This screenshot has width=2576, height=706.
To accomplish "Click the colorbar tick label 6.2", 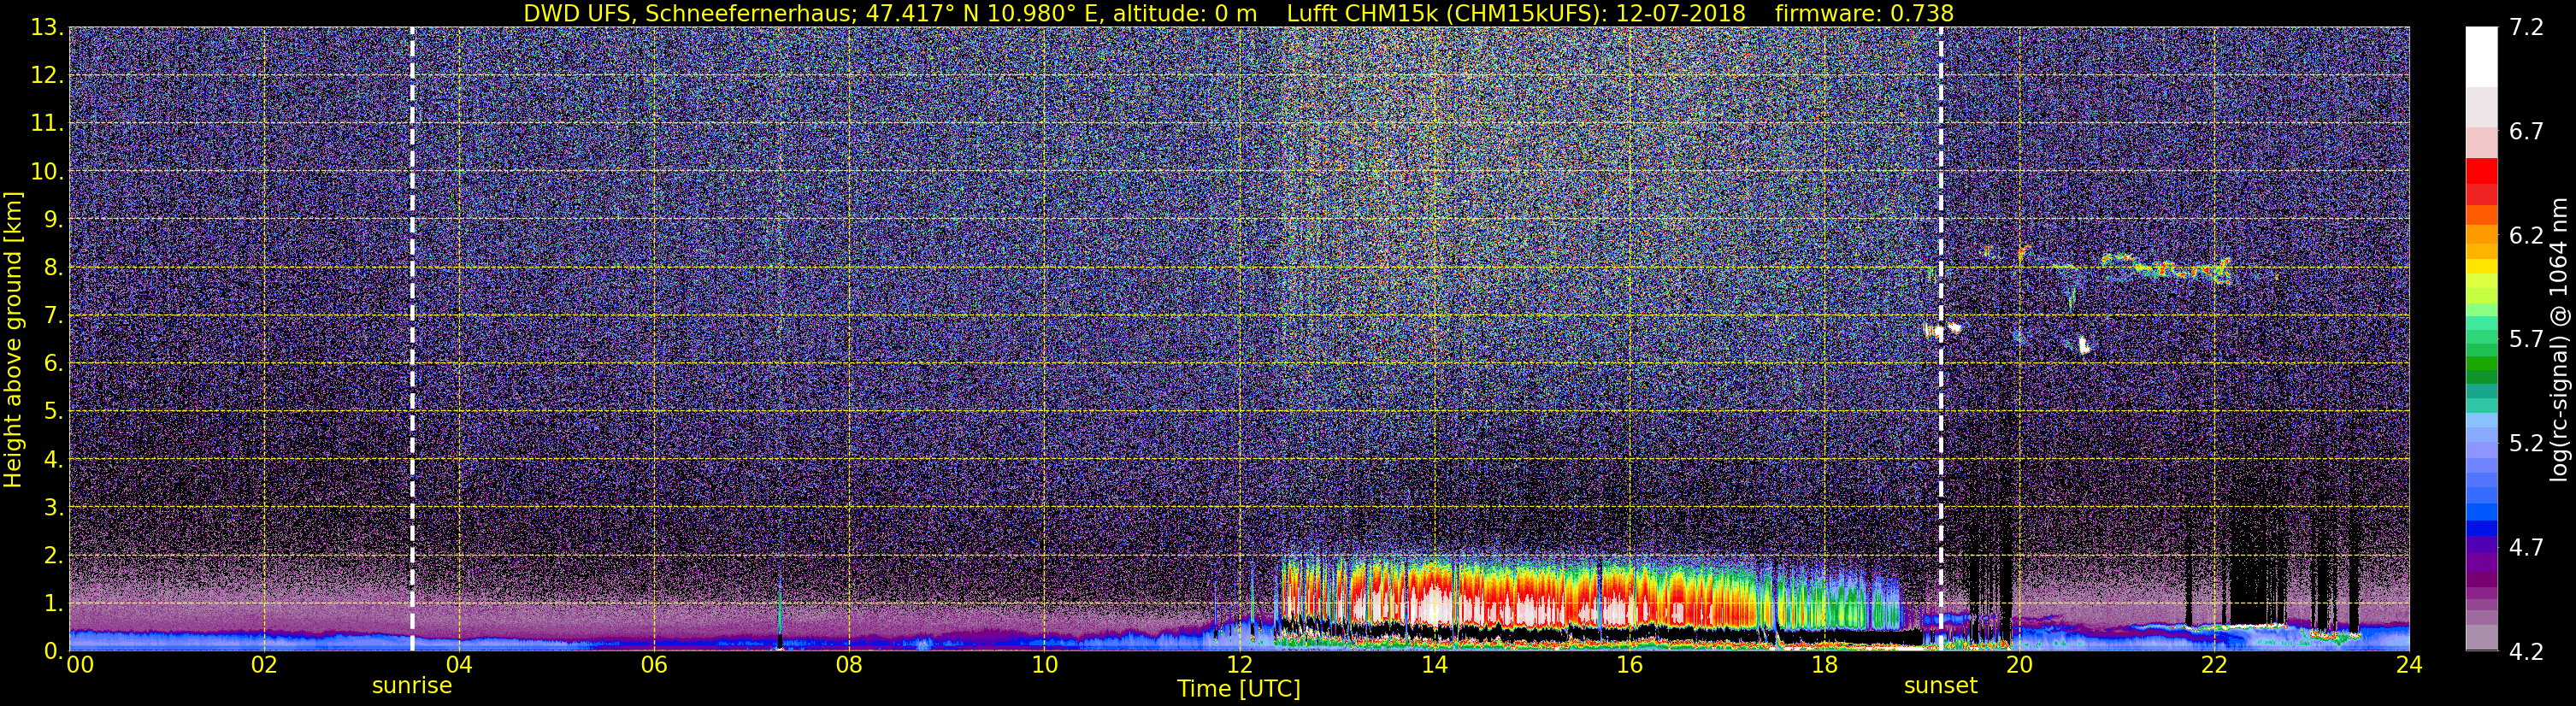I will [2526, 236].
